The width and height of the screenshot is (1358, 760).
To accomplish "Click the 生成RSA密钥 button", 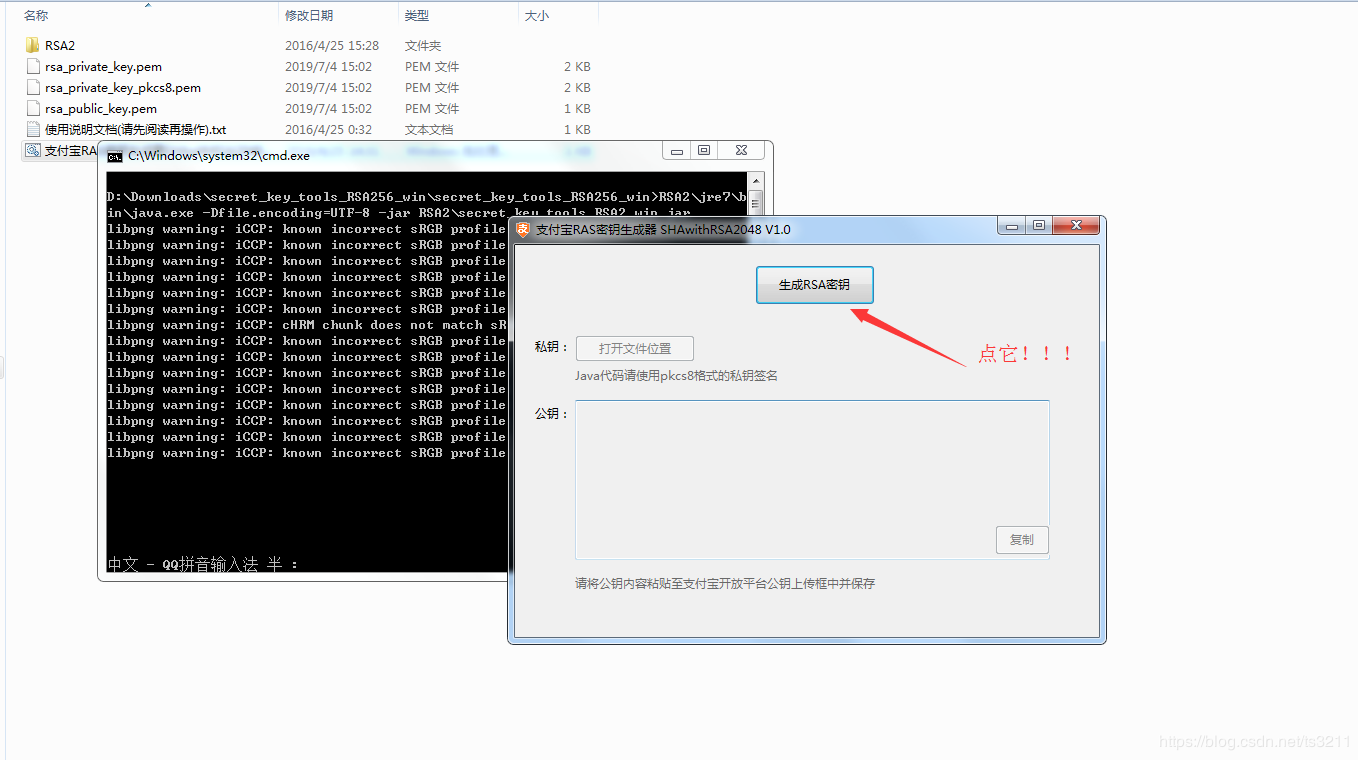I will click(814, 285).
